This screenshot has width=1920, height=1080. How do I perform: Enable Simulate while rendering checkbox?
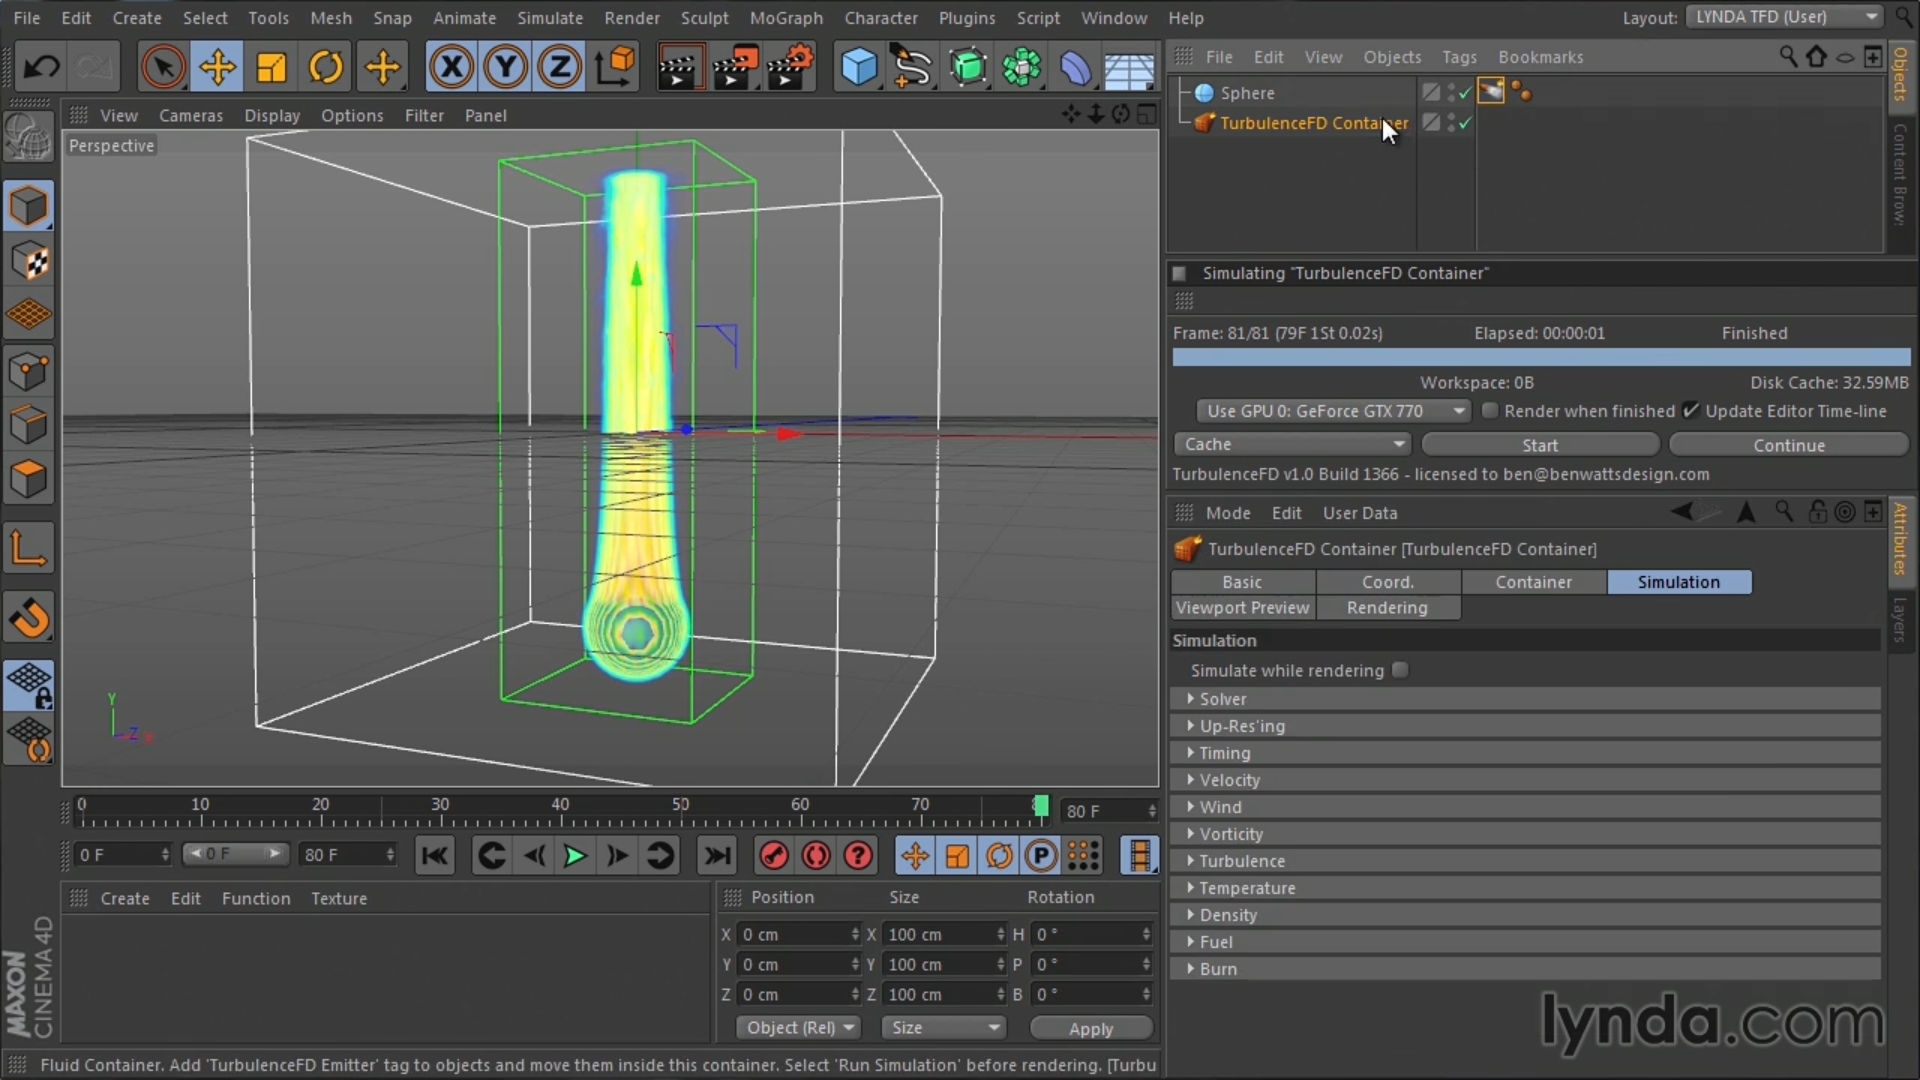click(x=1400, y=670)
